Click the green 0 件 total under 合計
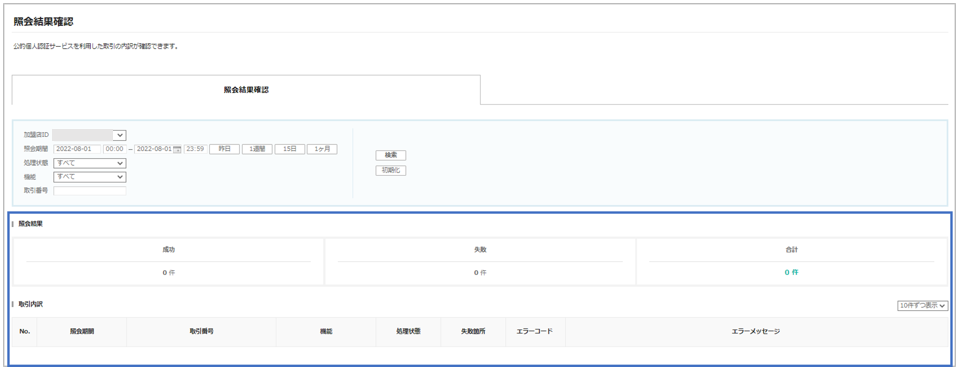Image resolution: width=961 pixels, height=374 pixels. (791, 272)
